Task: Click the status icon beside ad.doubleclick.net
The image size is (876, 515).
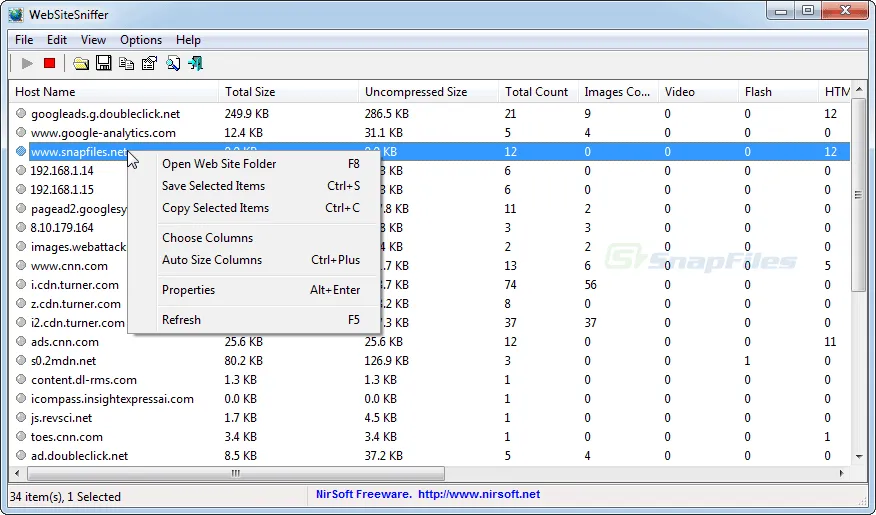Action: tap(21, 455)
